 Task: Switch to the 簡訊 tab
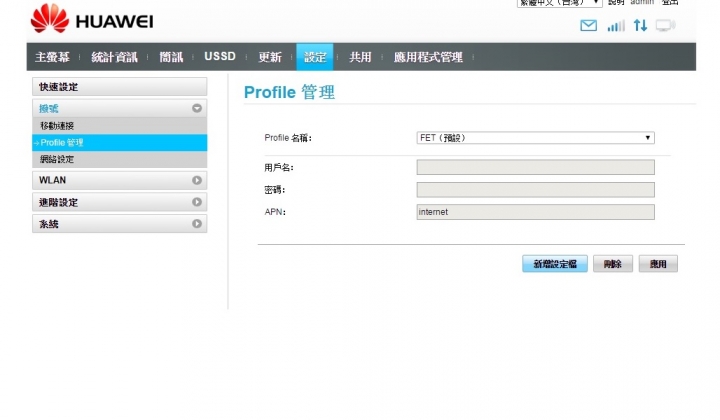[171, 57]
